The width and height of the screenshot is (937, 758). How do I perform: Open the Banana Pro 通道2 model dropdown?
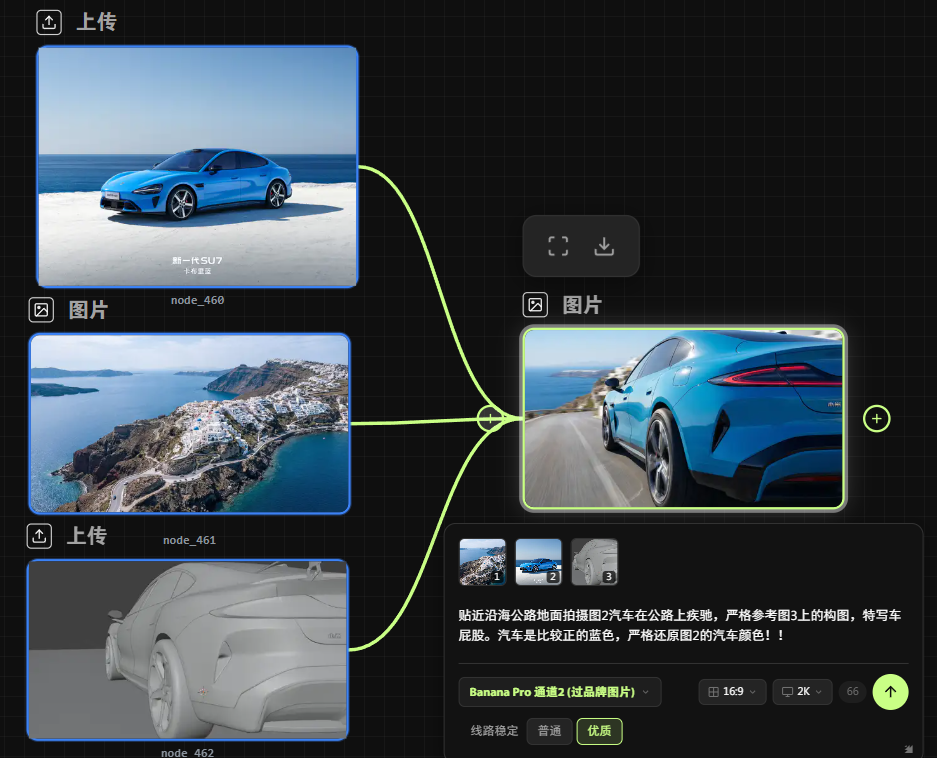[x=560, y=692]
